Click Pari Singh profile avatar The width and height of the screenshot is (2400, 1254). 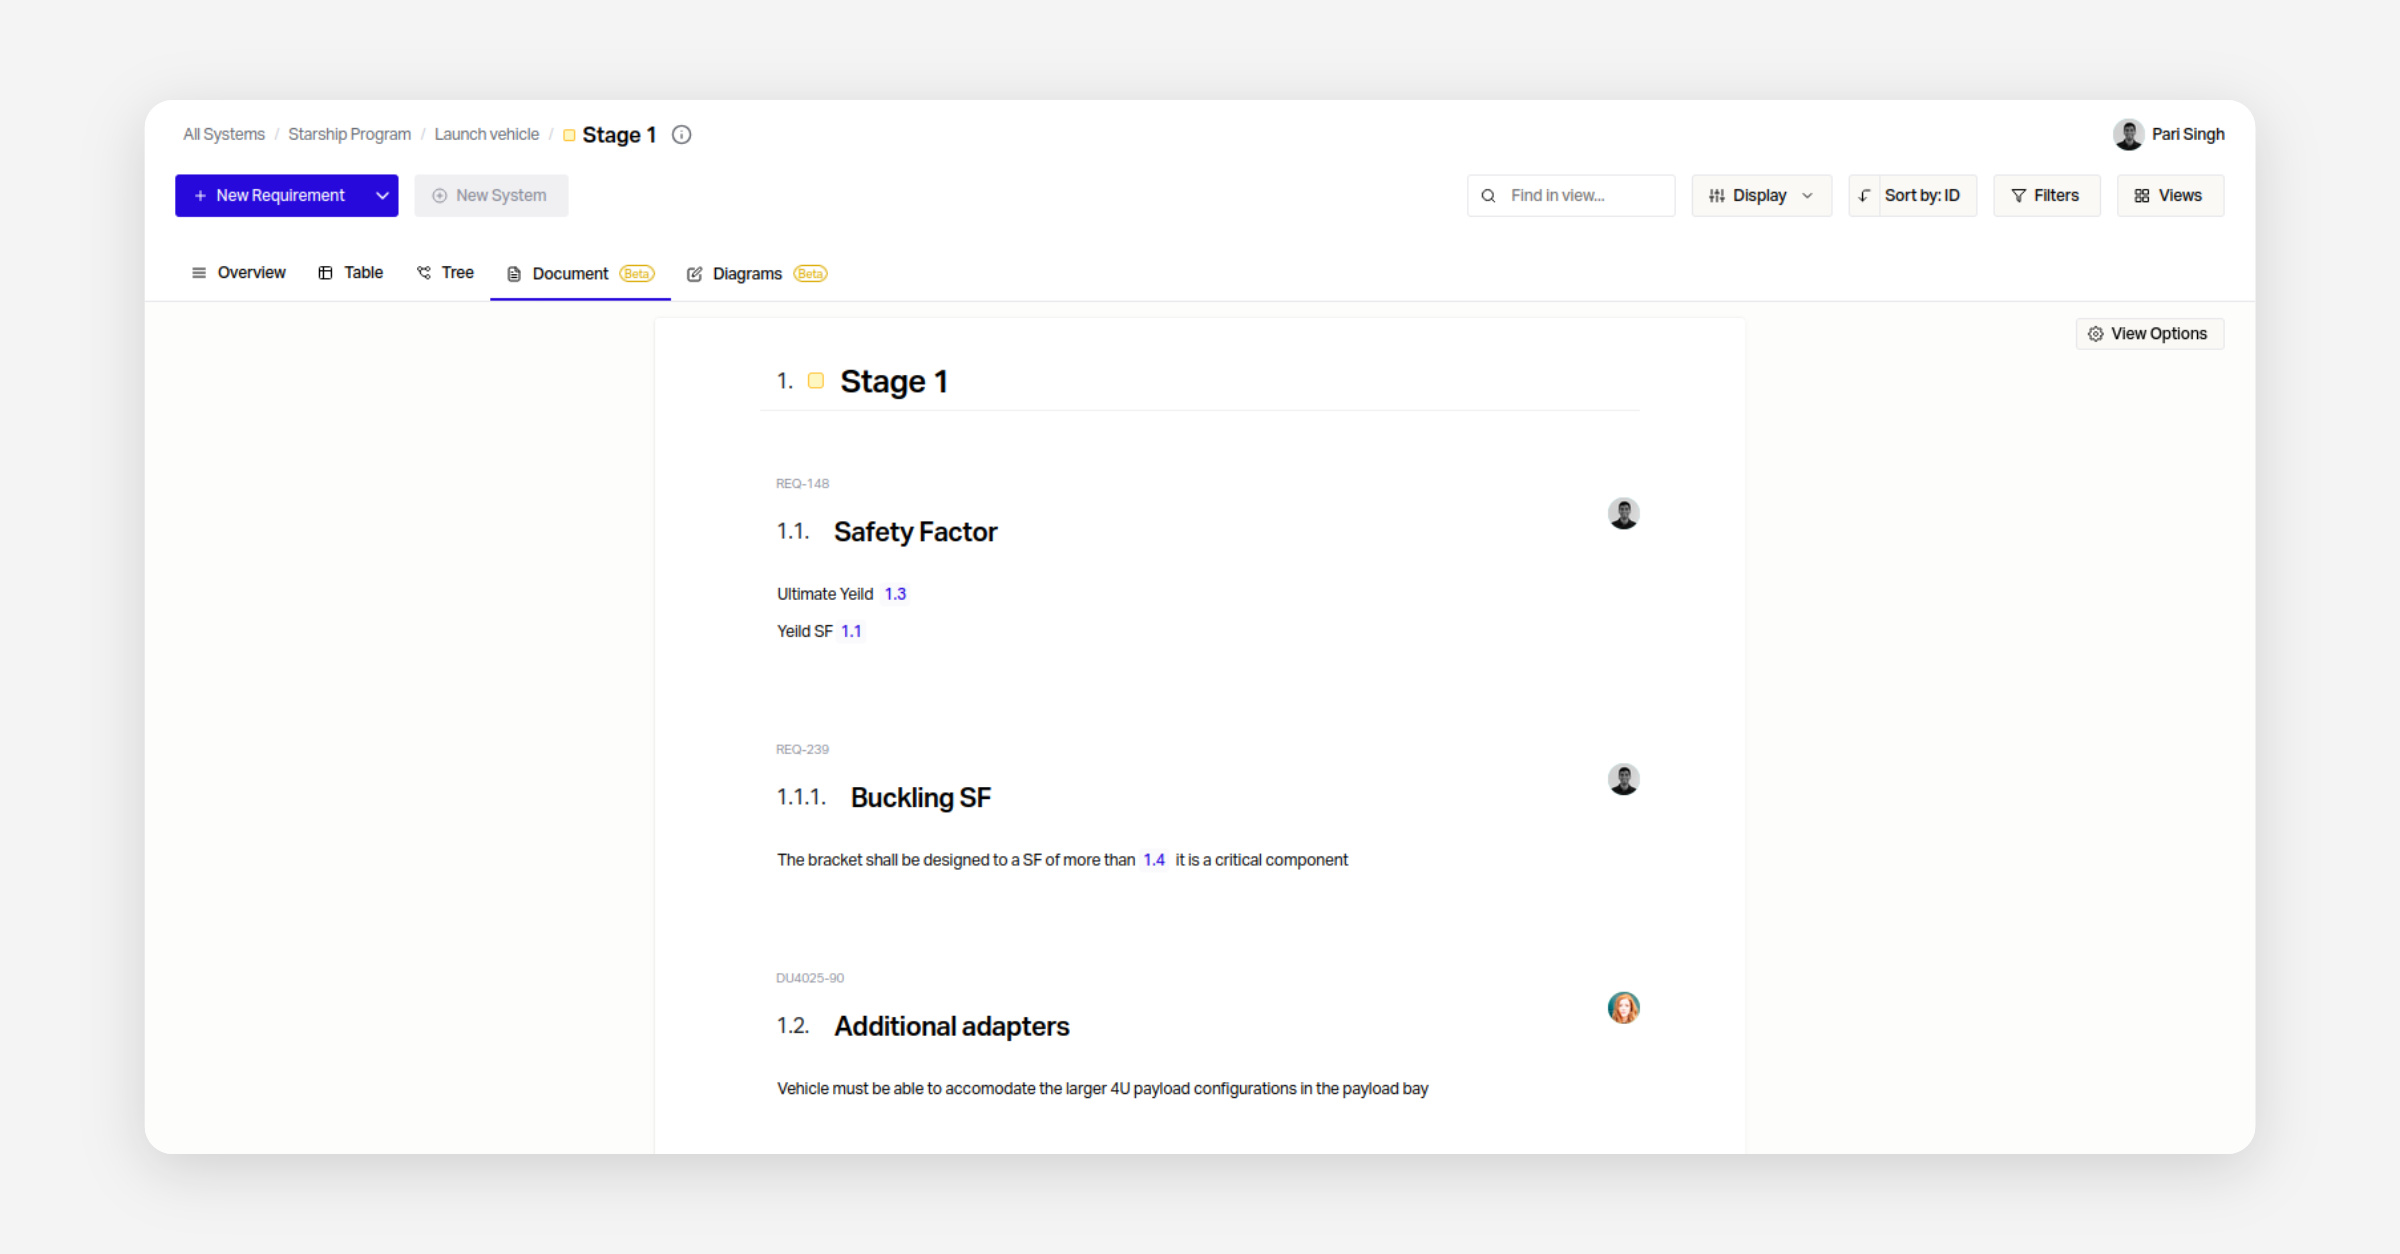coord(2128,135)
